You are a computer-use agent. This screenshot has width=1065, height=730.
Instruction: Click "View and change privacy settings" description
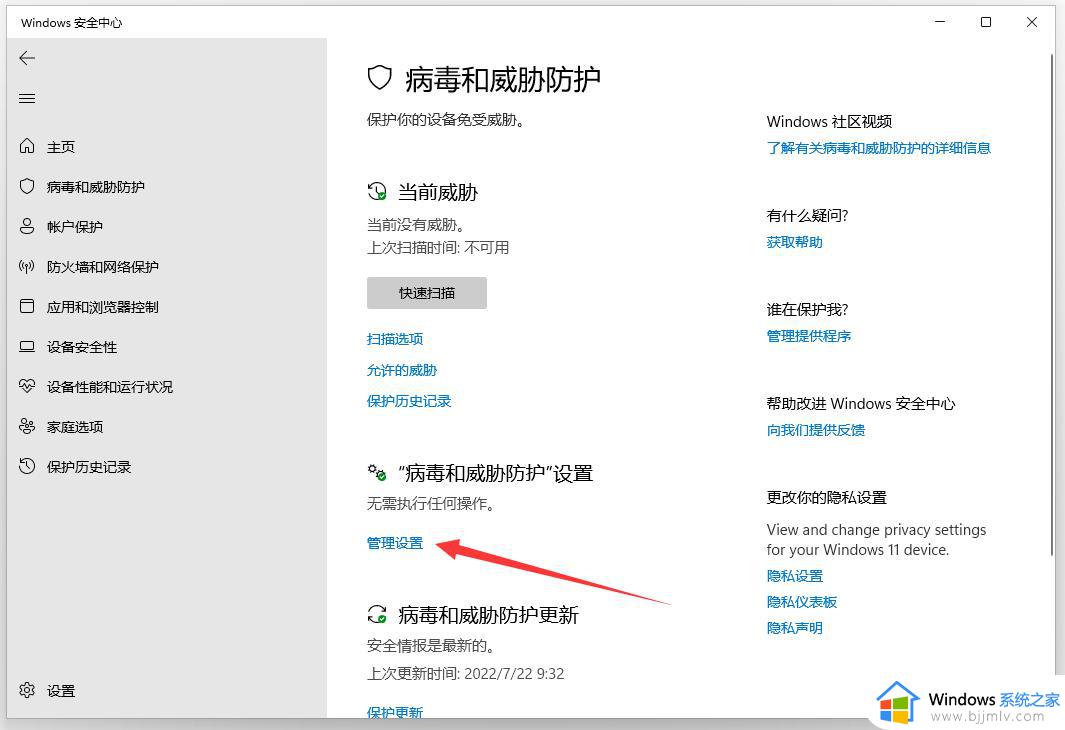click(x=876, y=539)
